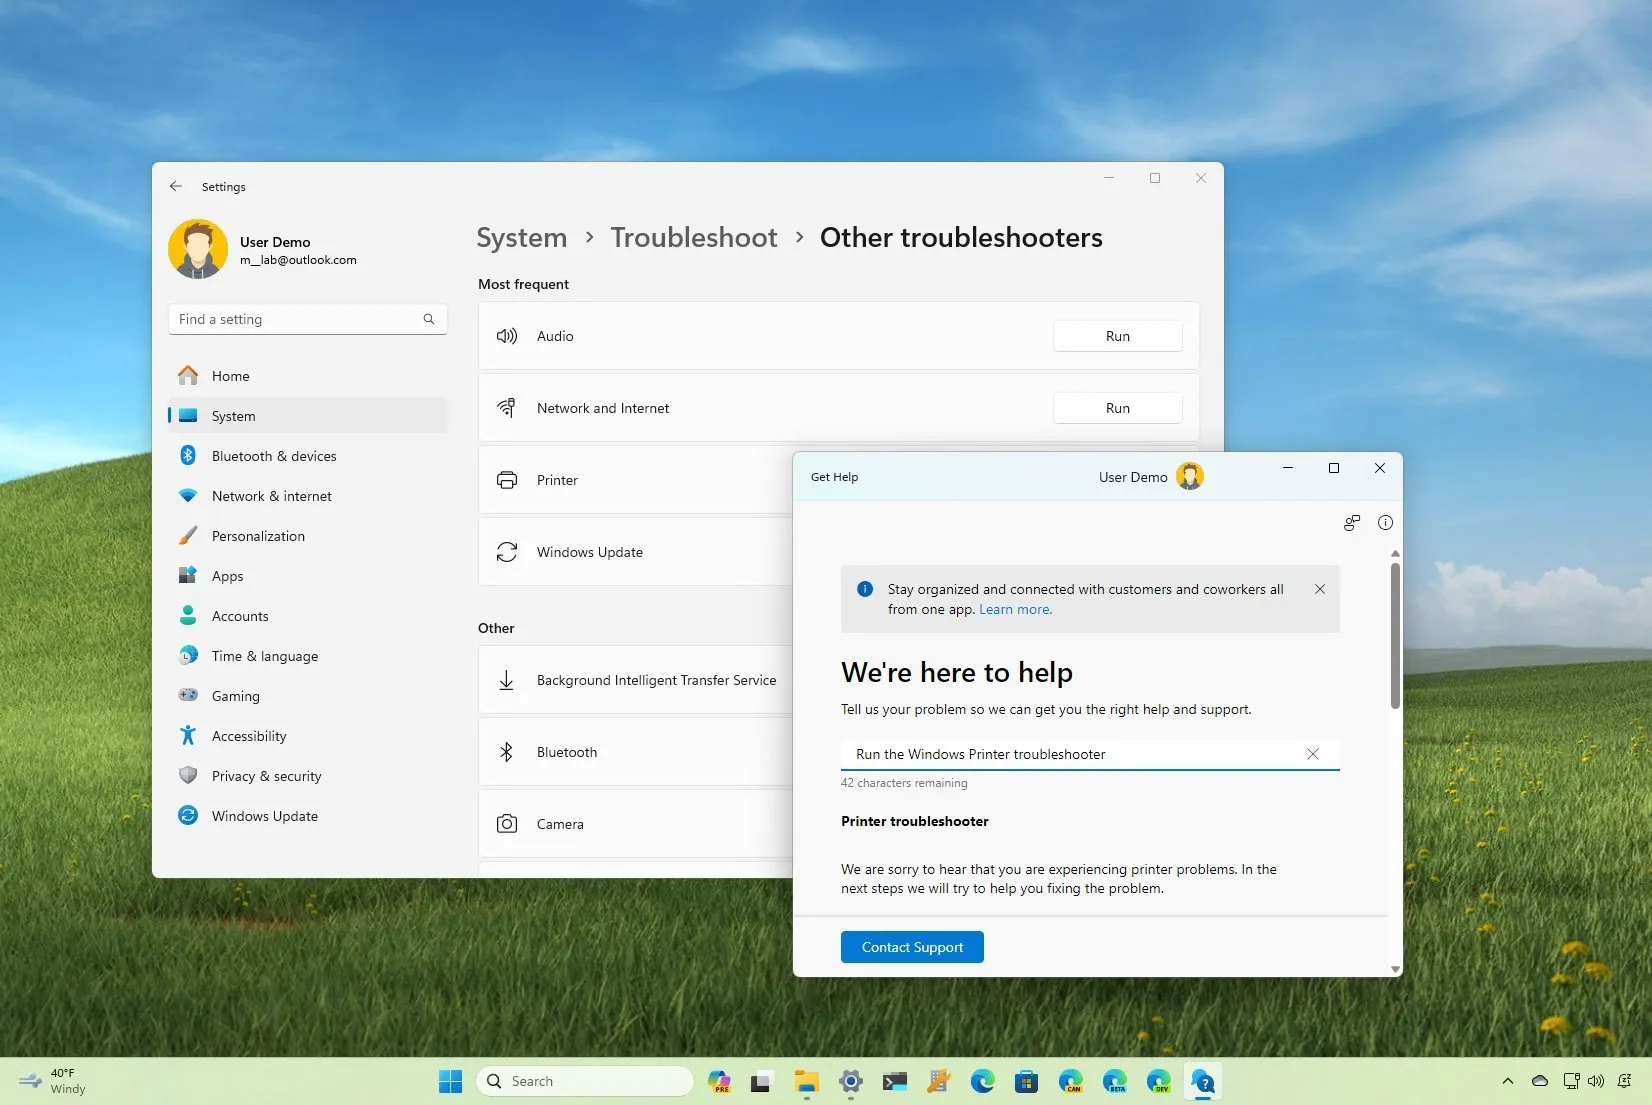Open OneDrive cloud icon in system tray
This screenshot has height=1105, width=1652.
pyautogui.click(x=1540, y=1081)
